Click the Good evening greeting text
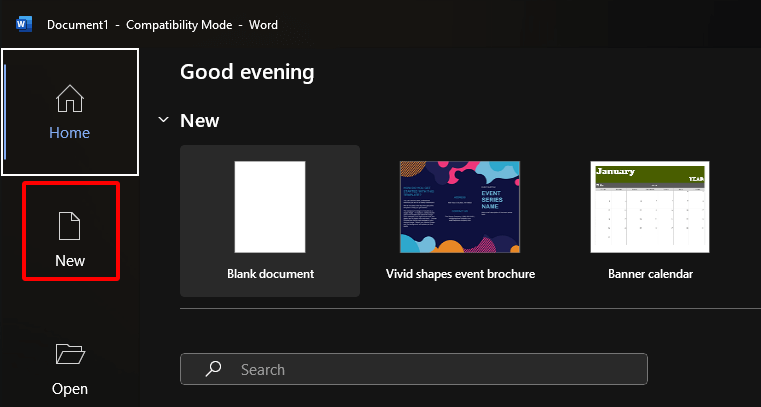The image size is (761, 407). 247,72
